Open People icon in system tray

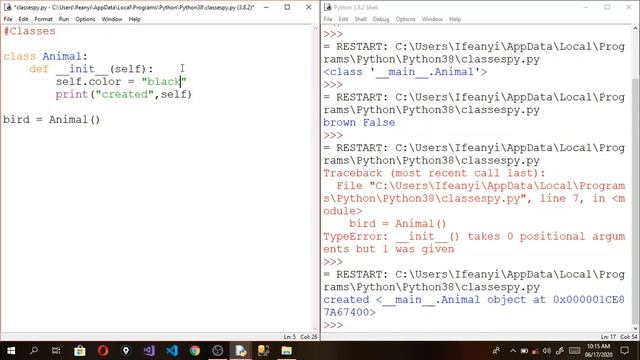click(x=496, y=351)
